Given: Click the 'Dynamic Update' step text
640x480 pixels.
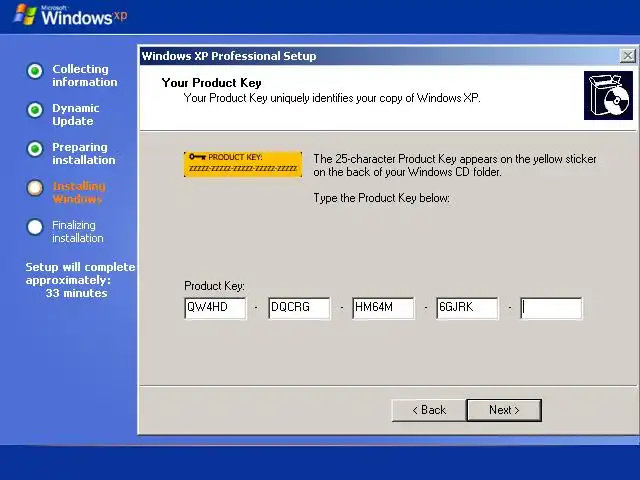Looking at the screenshot, I should (76, 115).
